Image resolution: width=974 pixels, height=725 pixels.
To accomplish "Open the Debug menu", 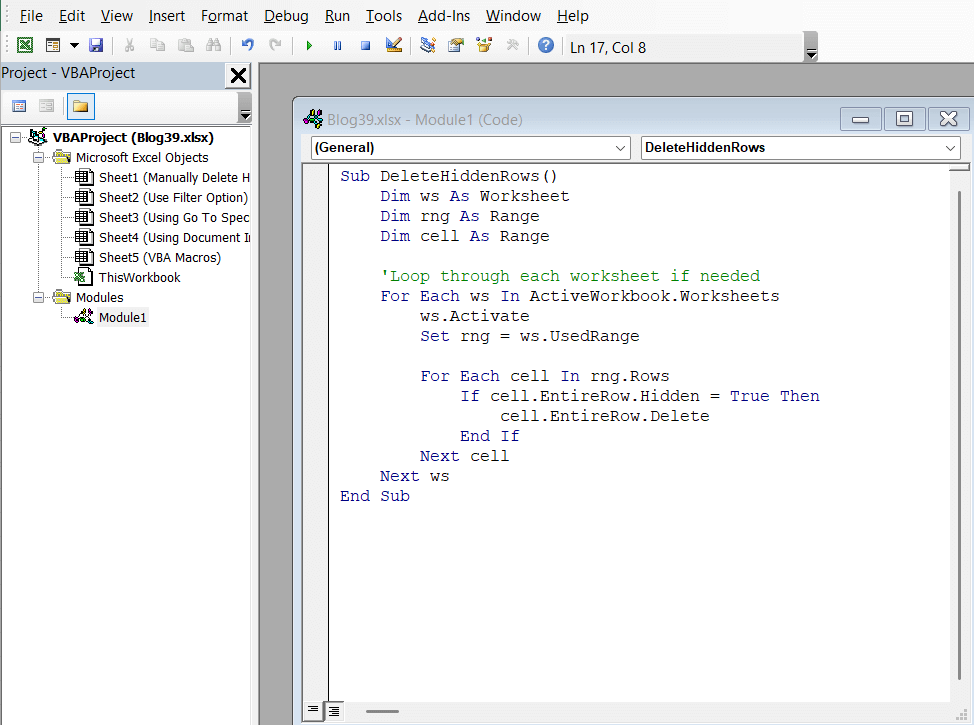I will (285, 15).
